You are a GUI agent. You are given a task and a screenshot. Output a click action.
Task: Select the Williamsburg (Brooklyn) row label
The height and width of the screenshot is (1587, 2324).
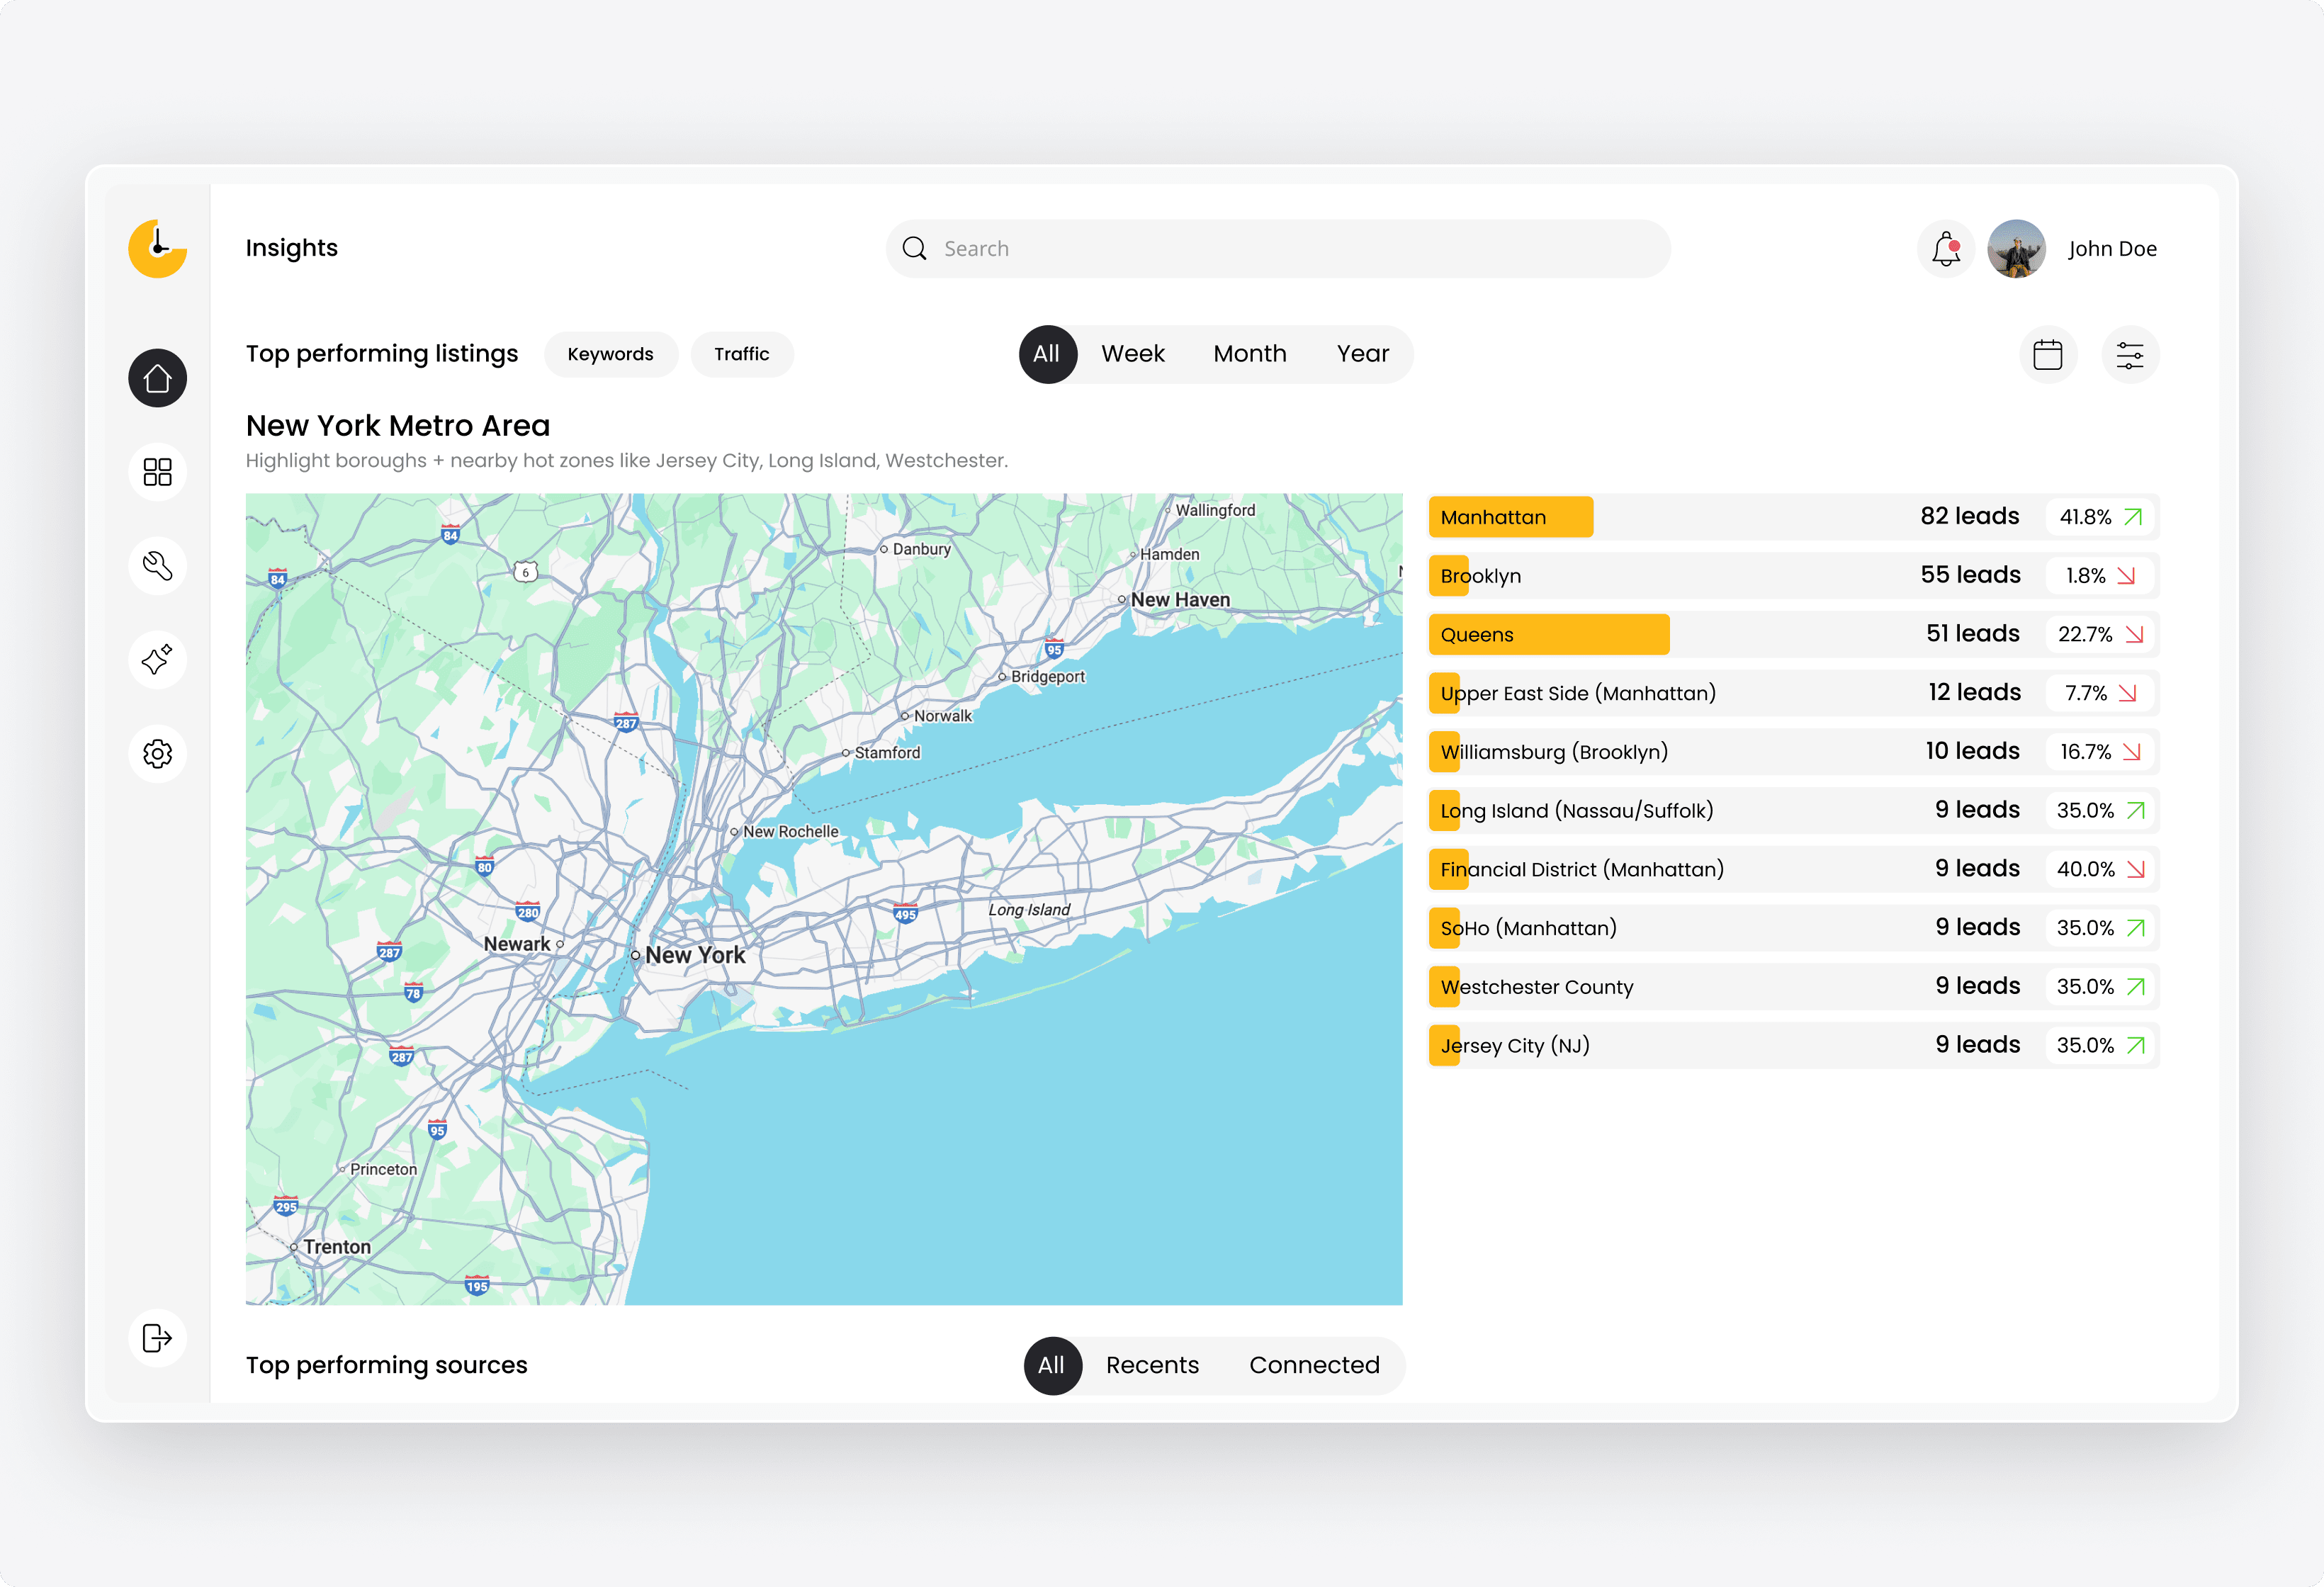pos(1554,752)
